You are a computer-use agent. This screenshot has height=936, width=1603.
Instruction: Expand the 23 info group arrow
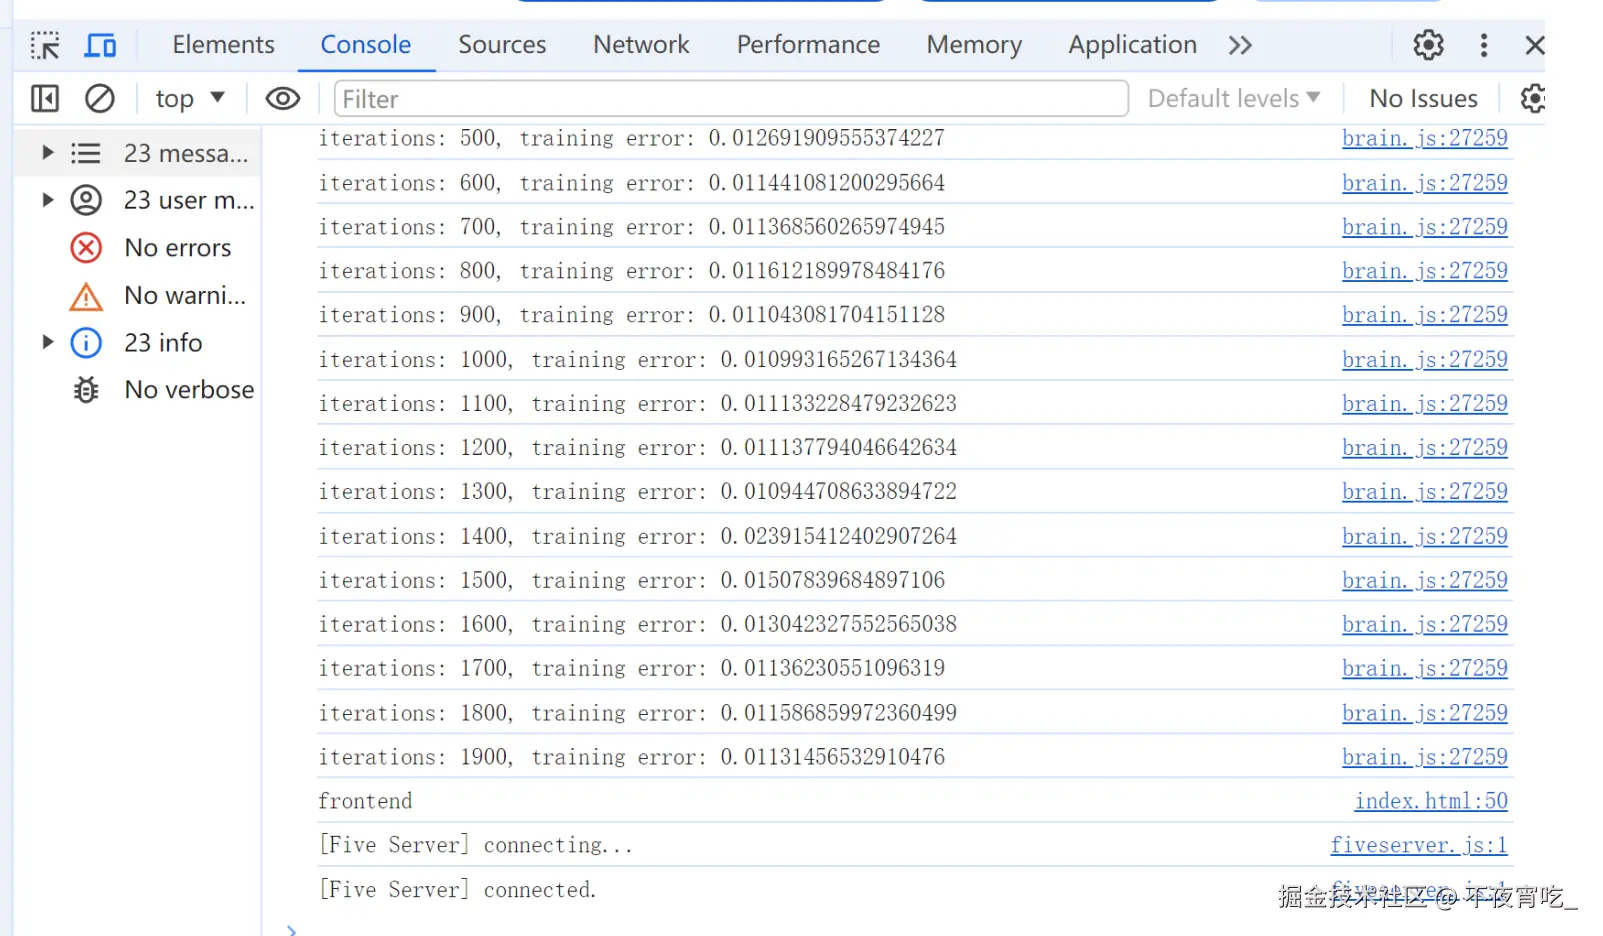[47, 343]
